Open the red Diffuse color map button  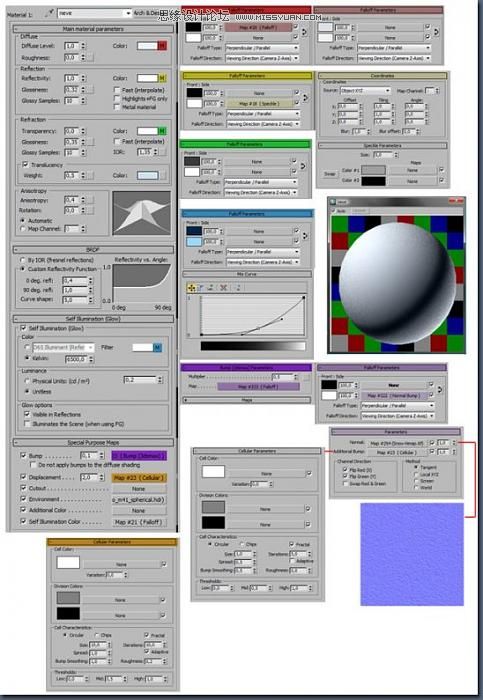click(x=162, y=46)
